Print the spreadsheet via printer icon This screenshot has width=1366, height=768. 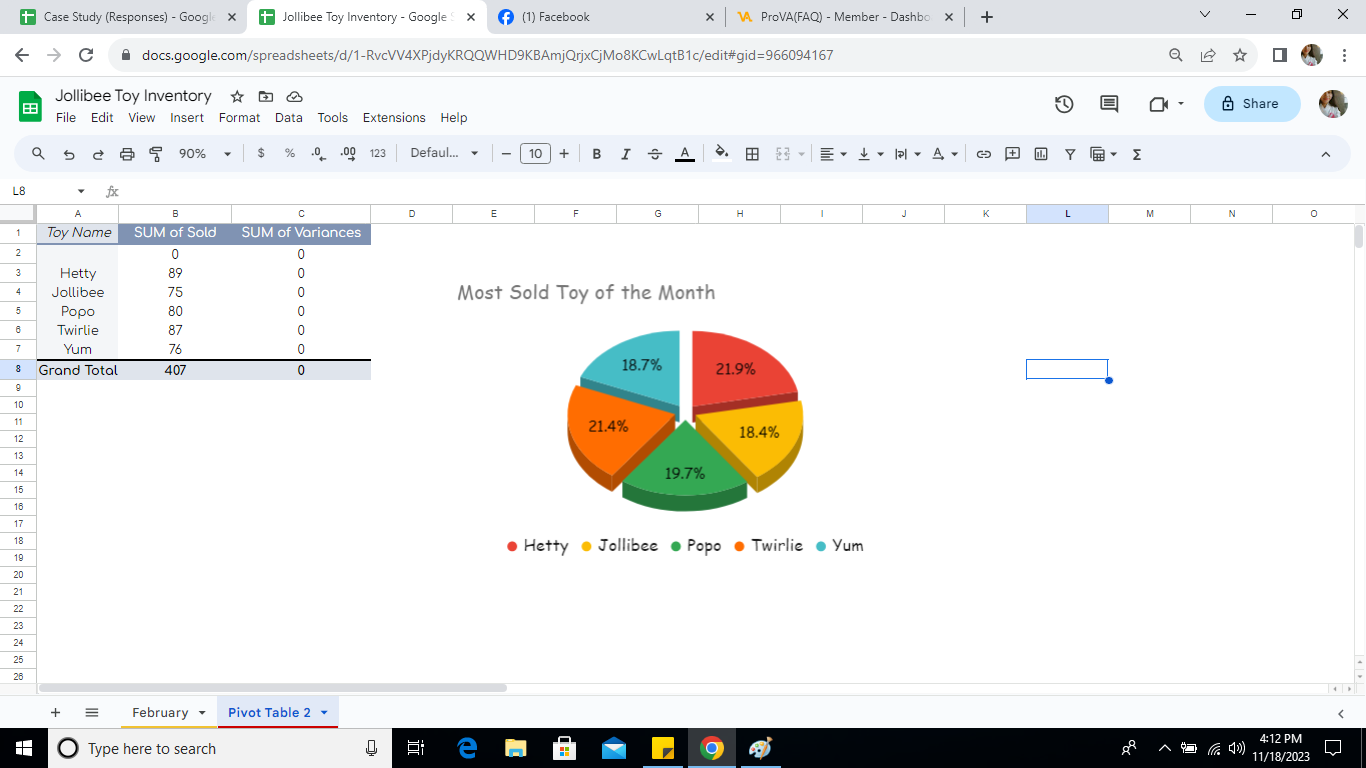click(x=127, y=154)
